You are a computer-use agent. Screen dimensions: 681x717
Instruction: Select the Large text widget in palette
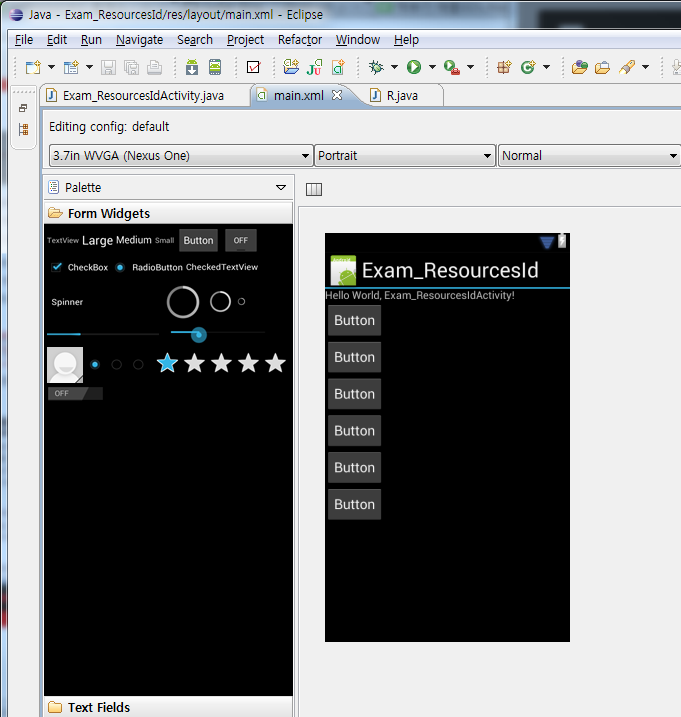[x=97, y=241]
